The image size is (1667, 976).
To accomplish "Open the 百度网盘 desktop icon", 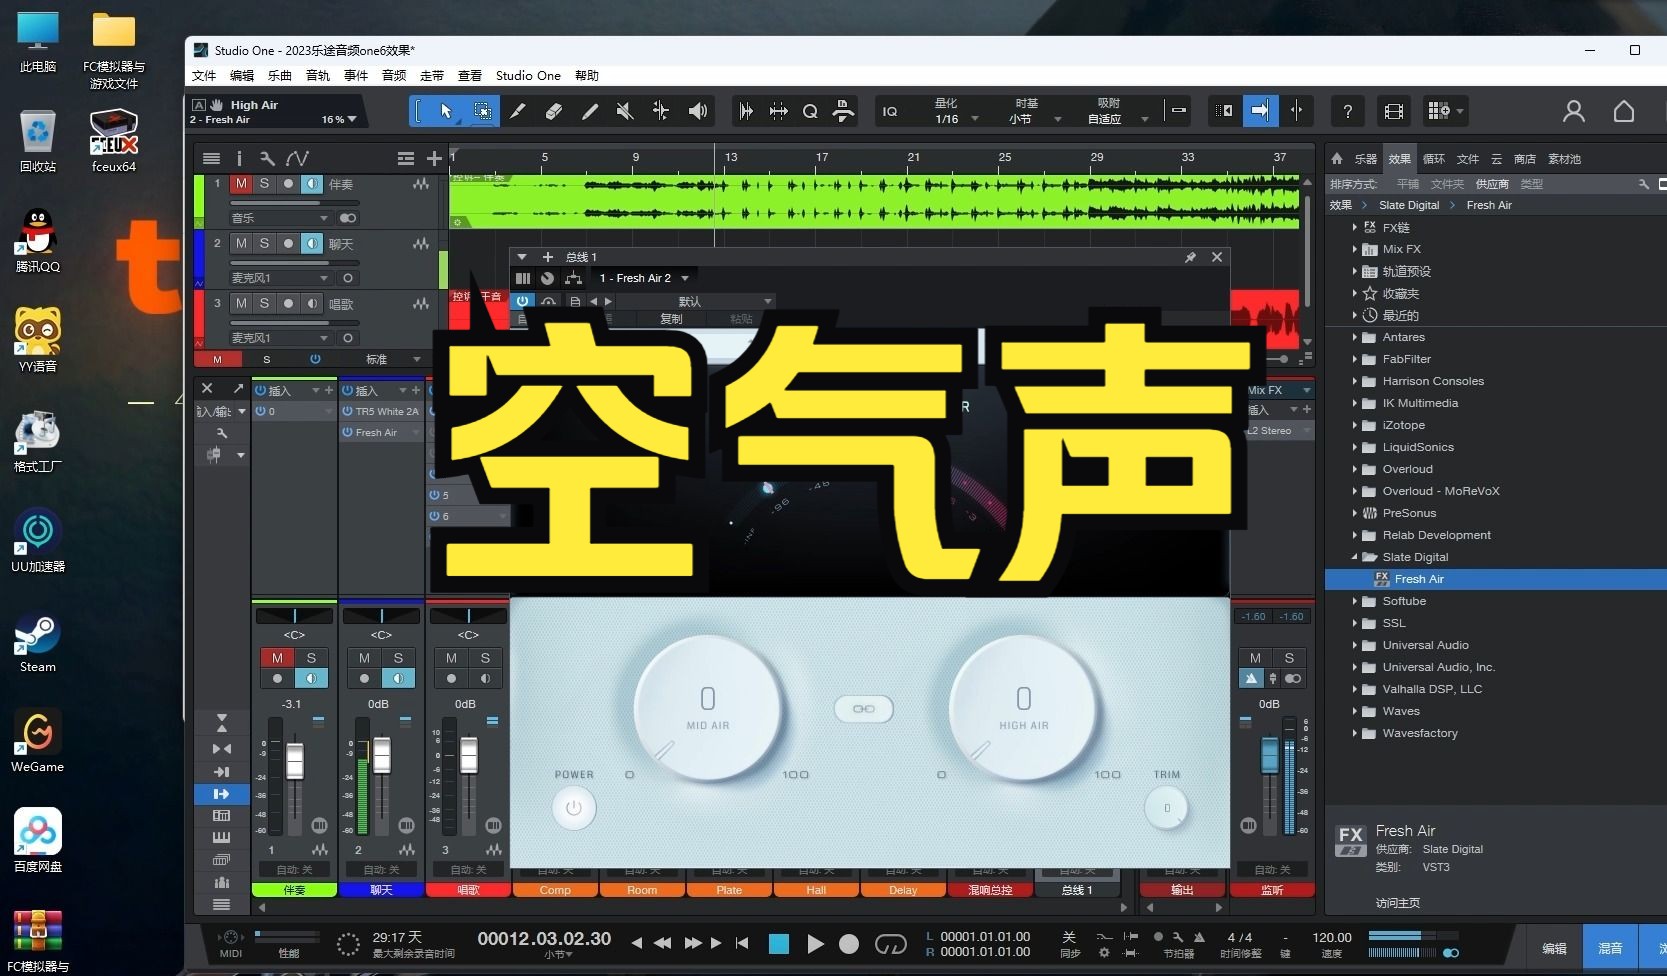I will (x=38, y=841).
